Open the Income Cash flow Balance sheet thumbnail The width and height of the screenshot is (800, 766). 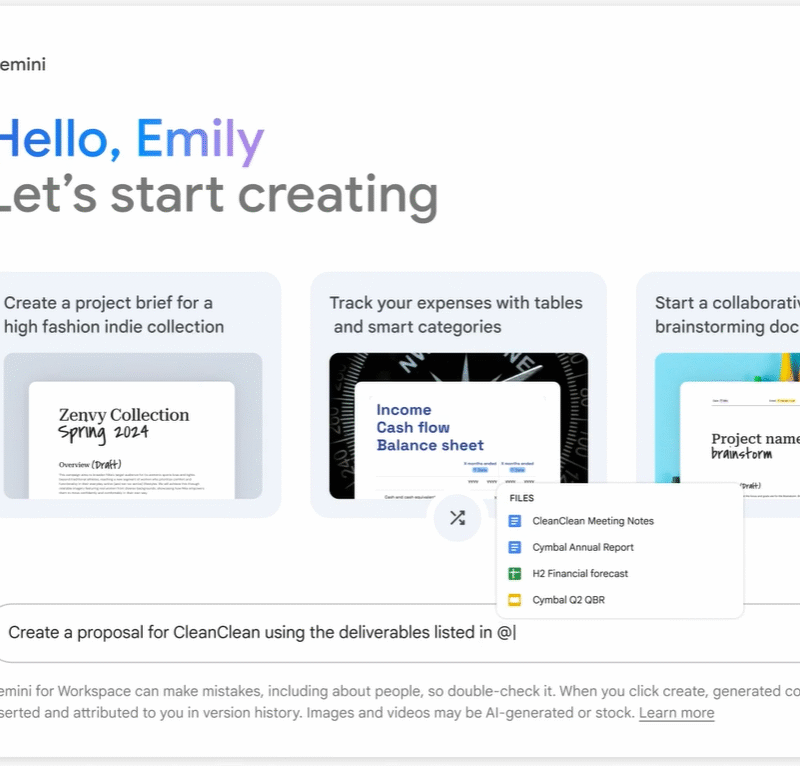pyautogui.click(x=458, y=425)
